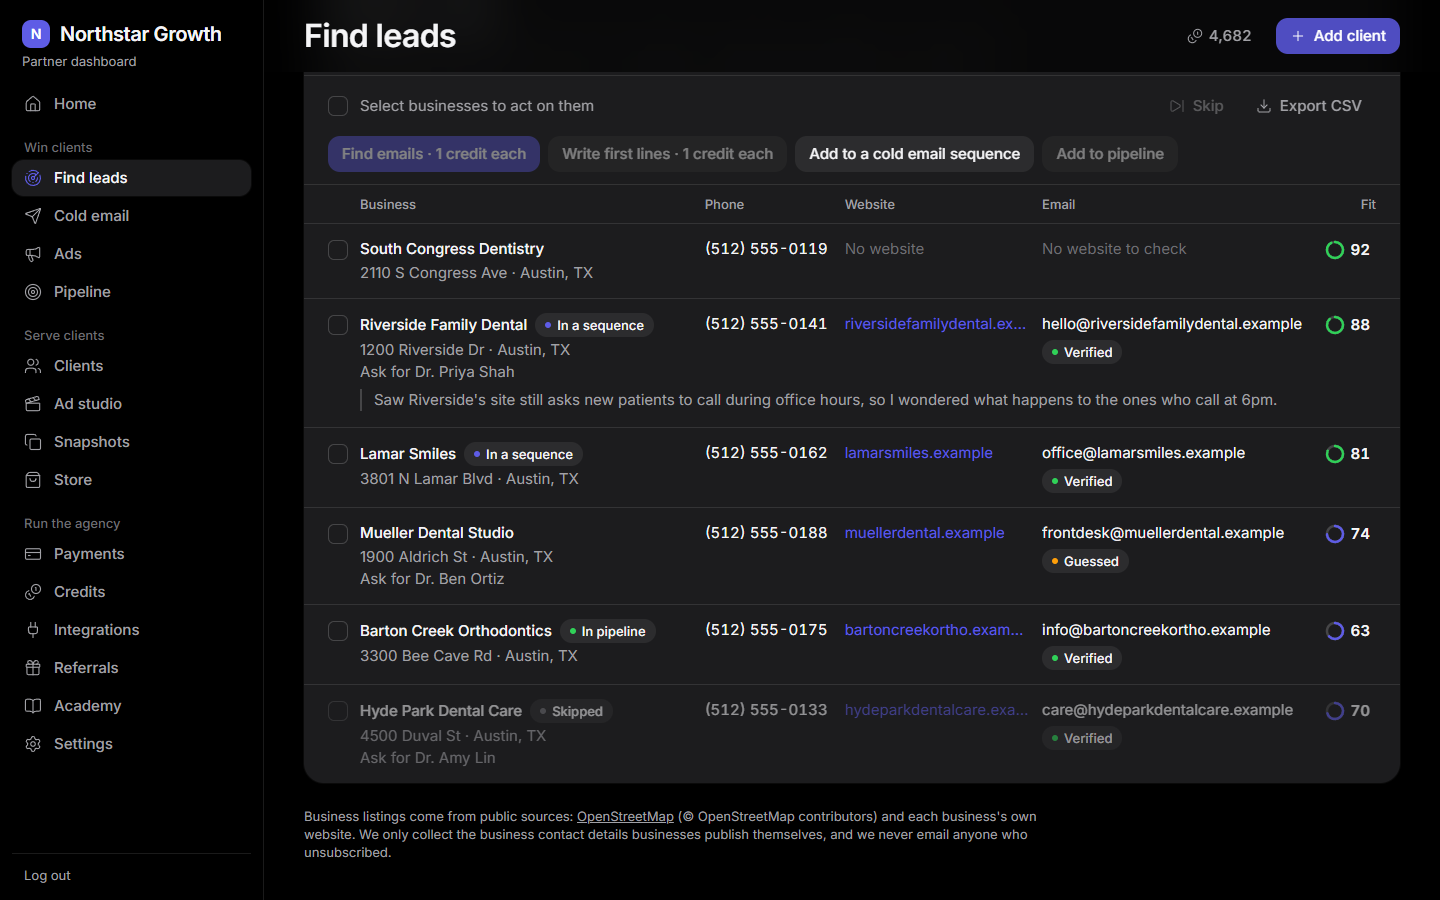1440x900 pixels.
Task: Open riversidefamilydental website link
Action: [935, 324]
